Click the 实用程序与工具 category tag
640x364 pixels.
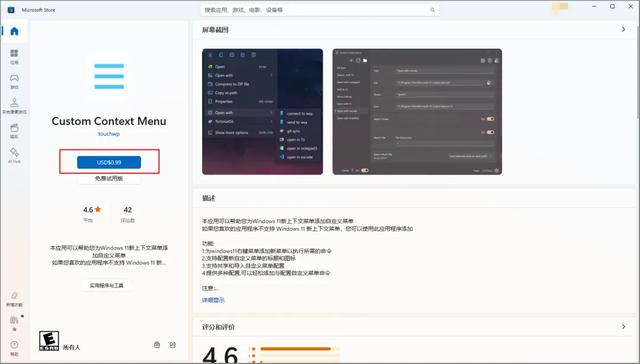[x=107, y=285]
